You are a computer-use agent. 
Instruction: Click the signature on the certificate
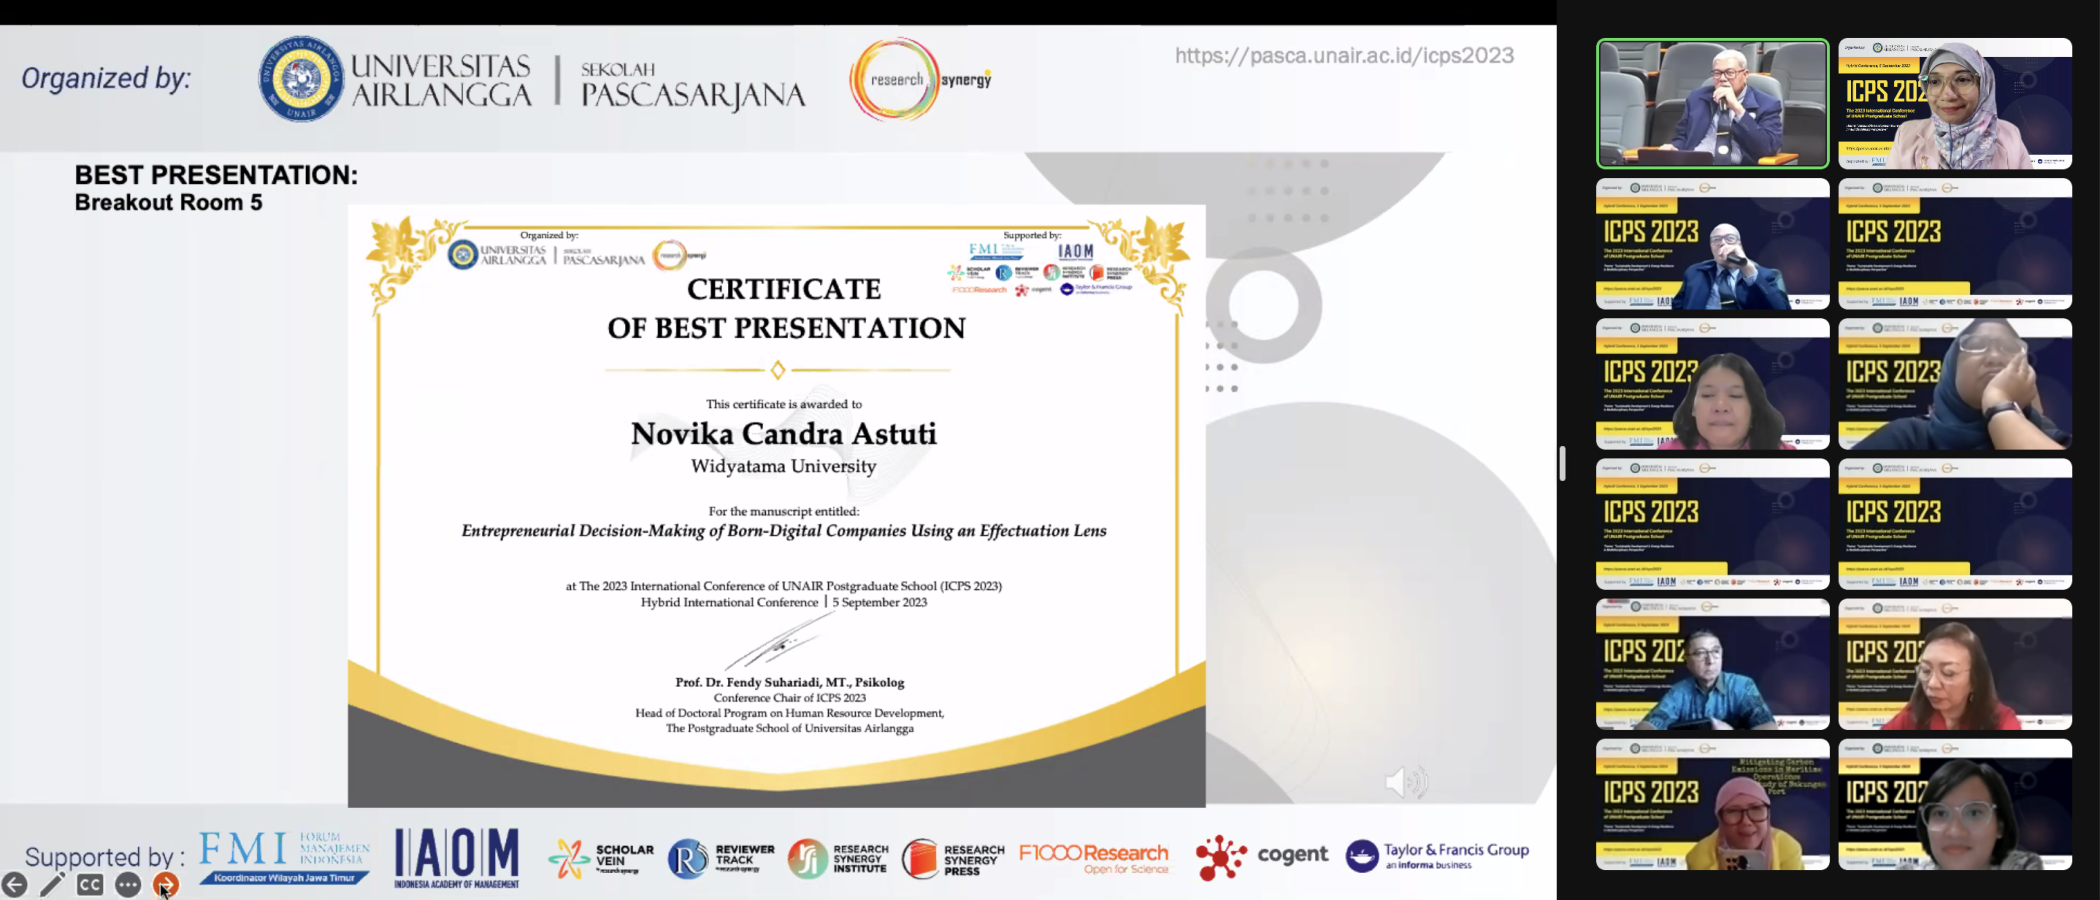pos(780,642)
